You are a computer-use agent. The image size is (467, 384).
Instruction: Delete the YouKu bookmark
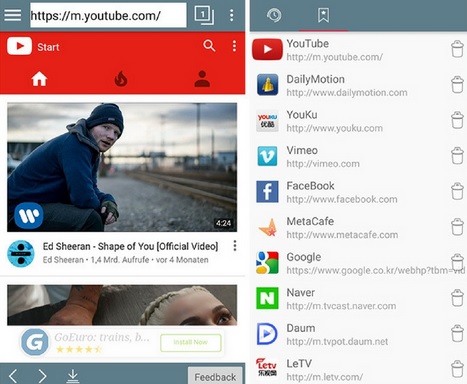tap(457, 120)
